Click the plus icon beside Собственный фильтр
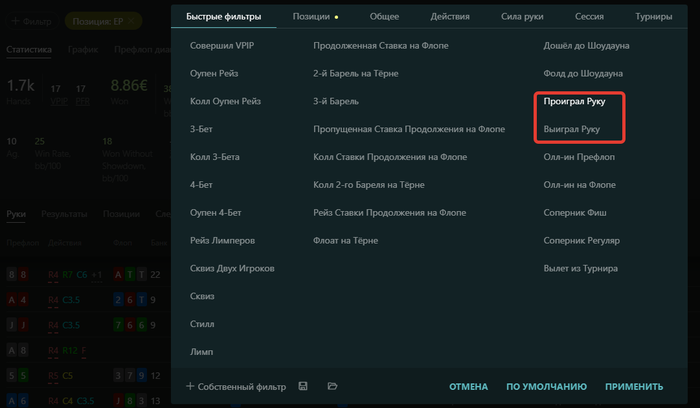 click(190, 386)
